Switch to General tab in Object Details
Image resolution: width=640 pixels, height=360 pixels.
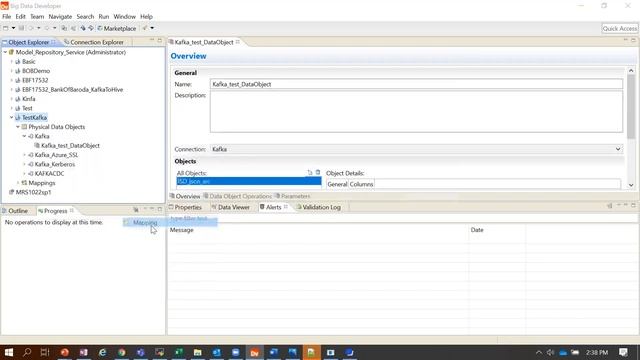coord(337,184)
